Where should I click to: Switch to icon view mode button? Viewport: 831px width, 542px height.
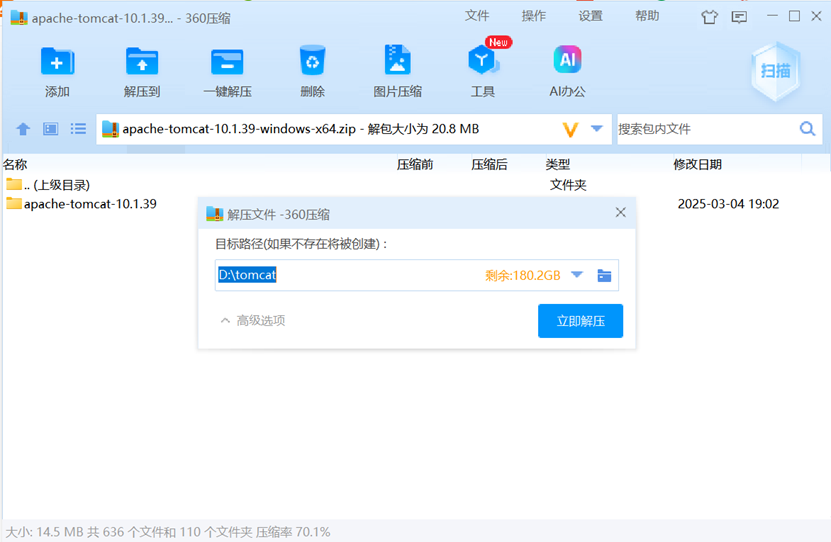[x=50, y=129]
